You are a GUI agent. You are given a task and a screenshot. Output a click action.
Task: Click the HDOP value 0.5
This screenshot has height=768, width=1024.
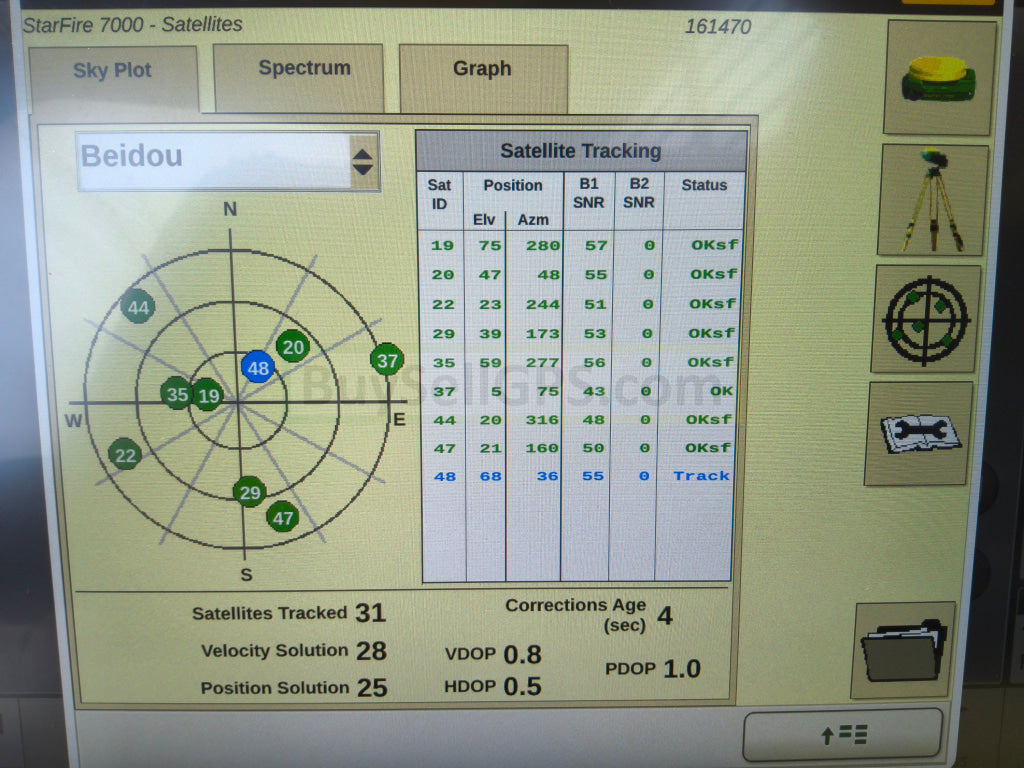(x=522, y=686)
